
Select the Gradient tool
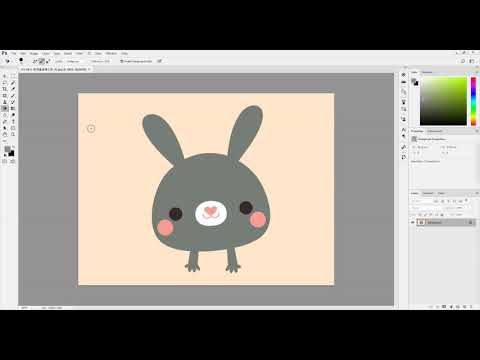[x=13, y=108]
